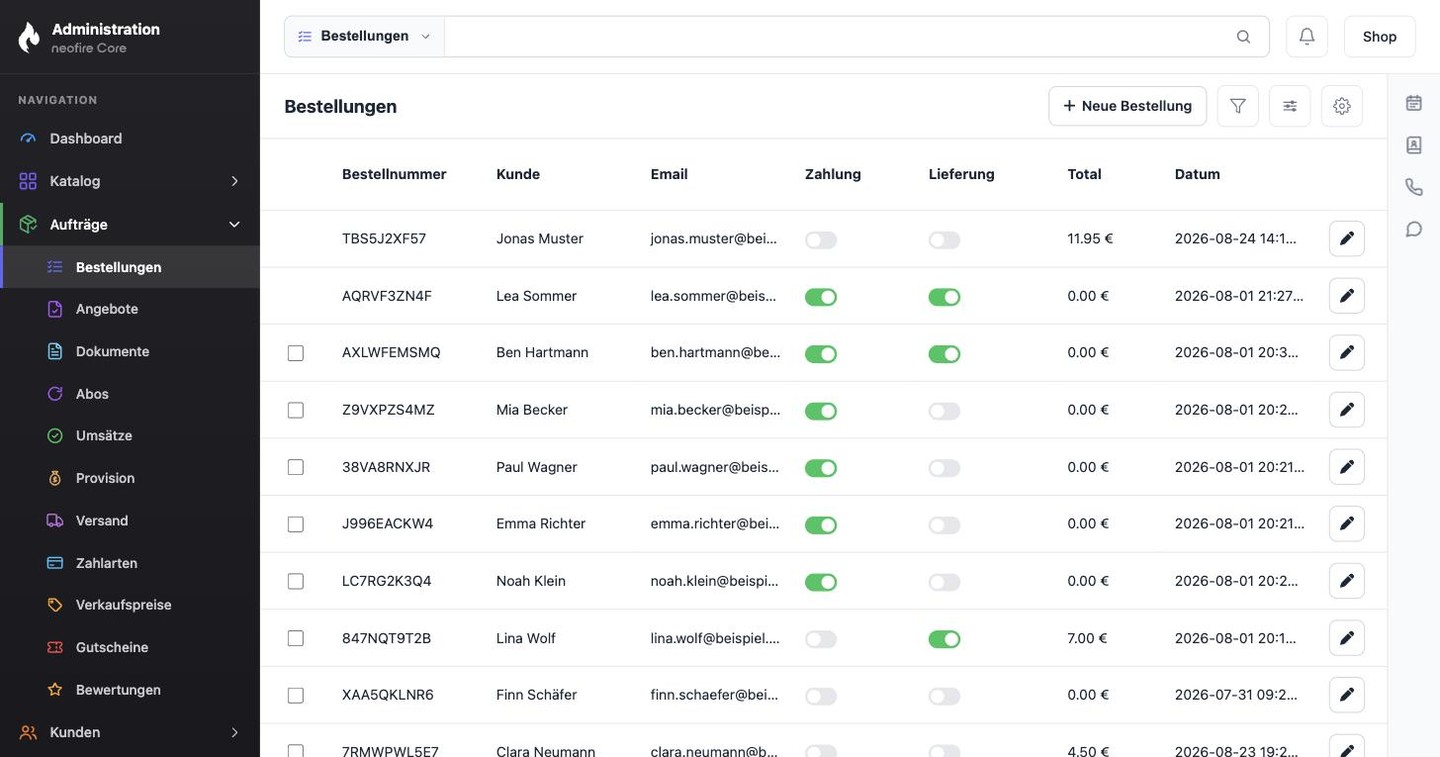Select Mia Becker's row checkbox
The width and height of the screenshot is (1440, 757).
[295, 410]
